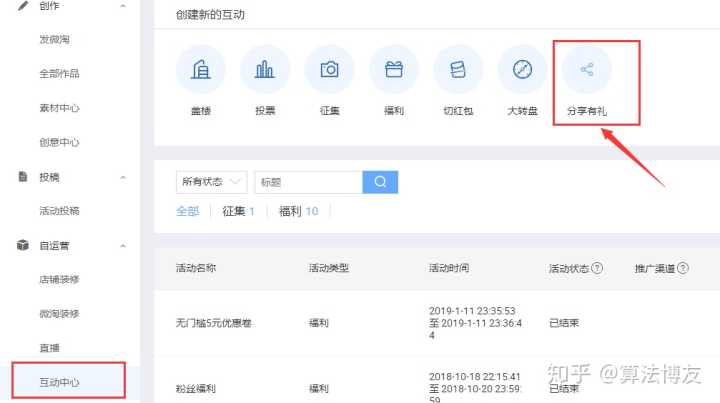720x403 pixels.
Task: Click 福利 type cell in 无门槛5元优惠卷 row
Action: [x=319, y=323]
